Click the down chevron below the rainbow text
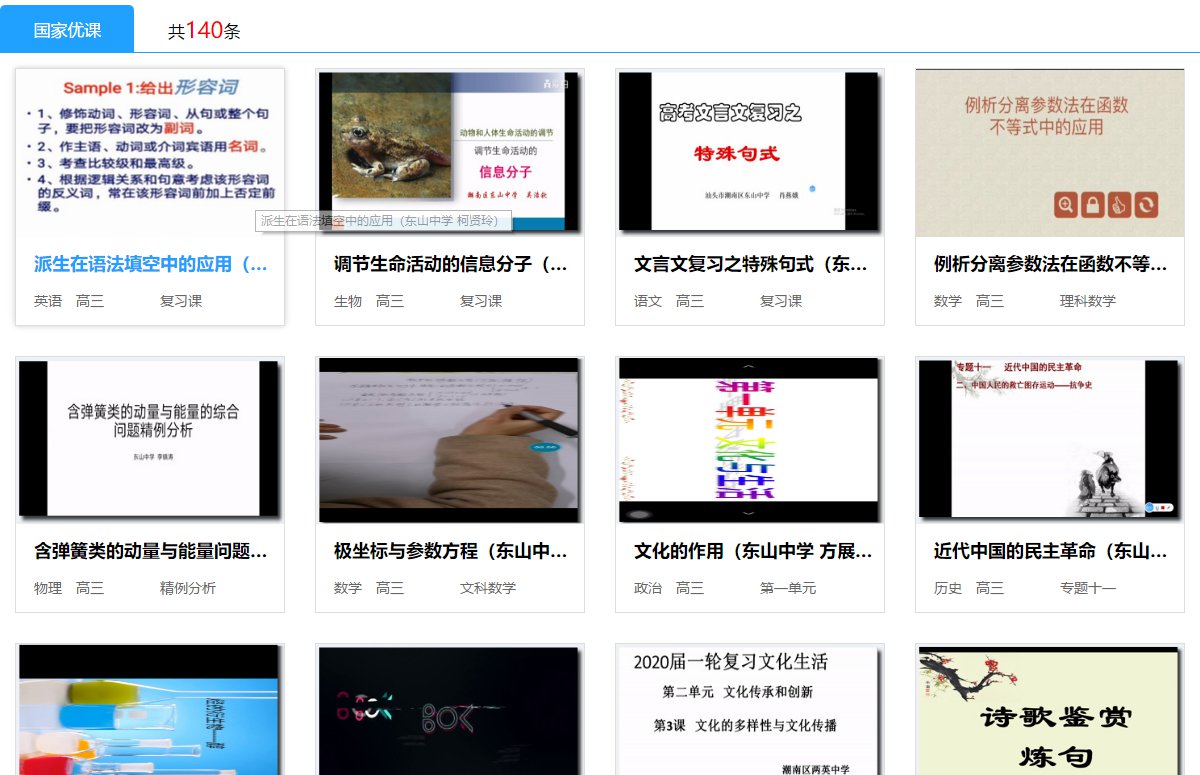The height and width of the screenshot is (775, 1200). (x=749, y=513)
